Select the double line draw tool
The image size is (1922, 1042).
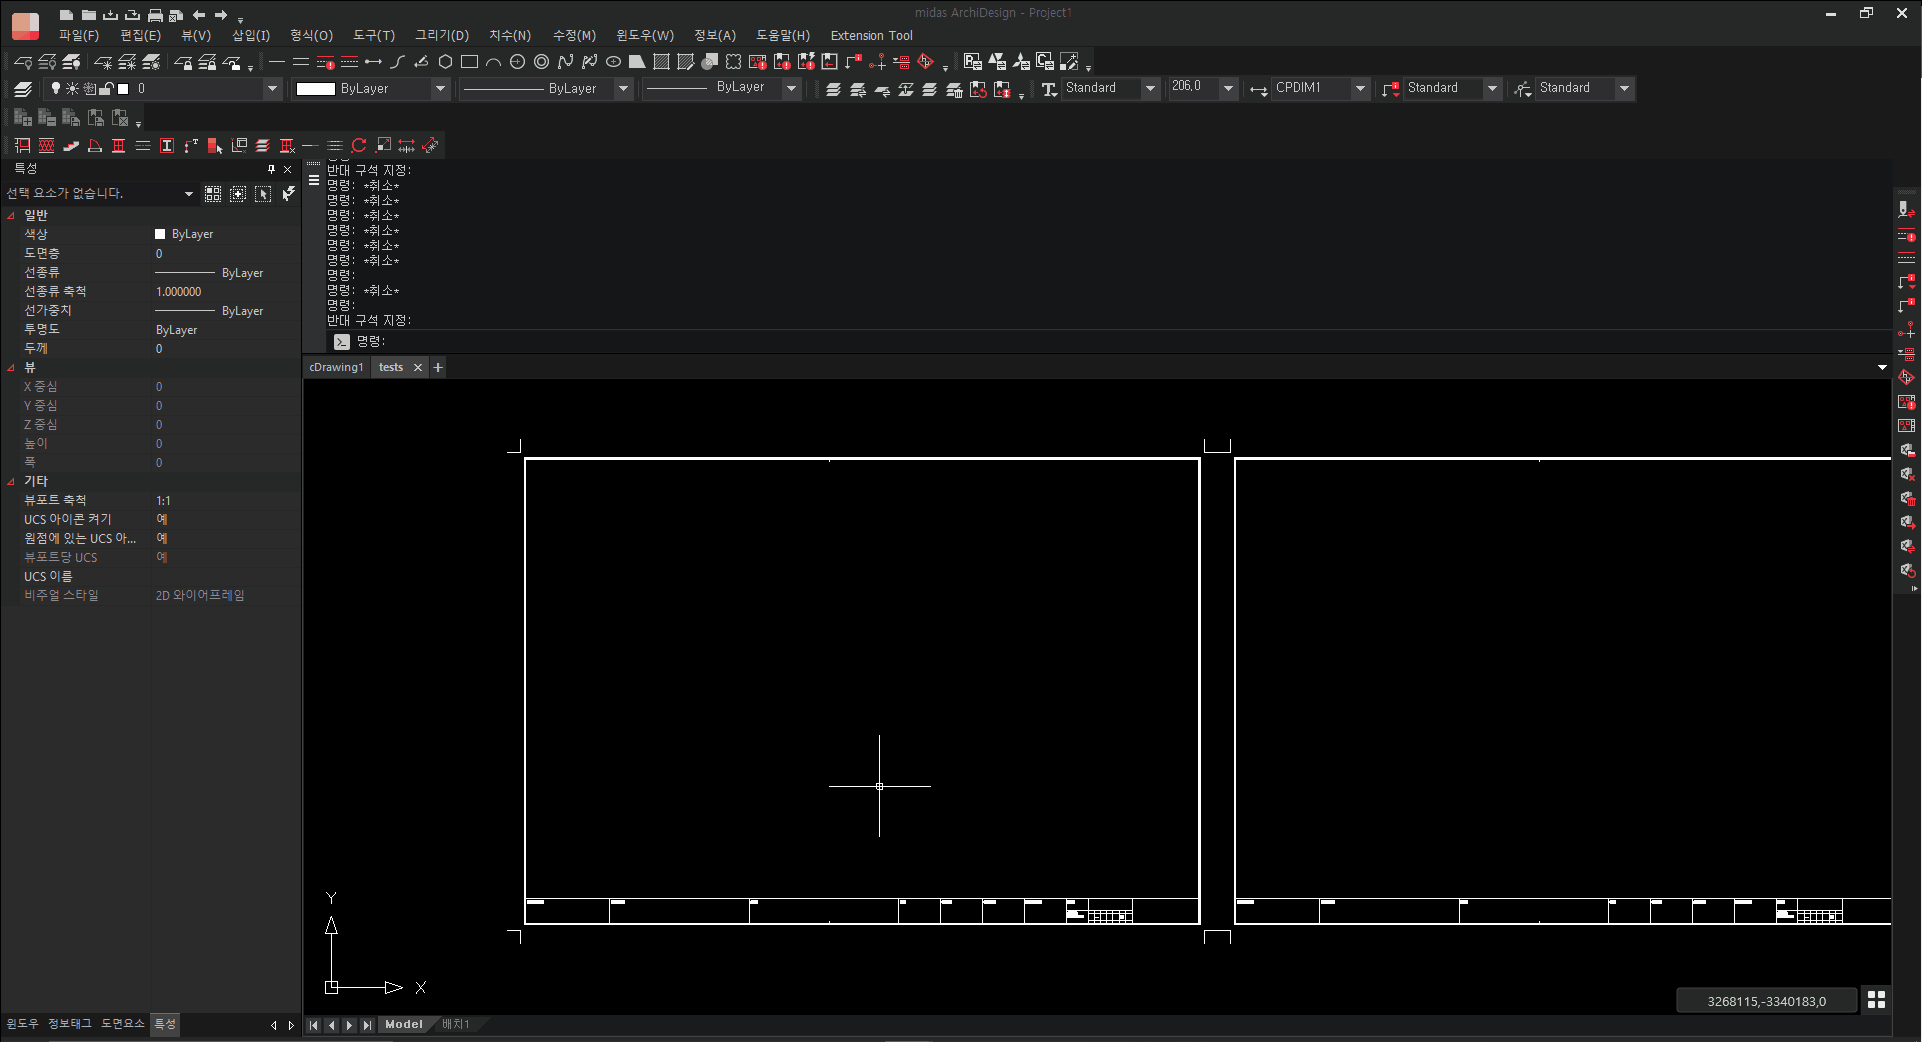(301, 62)
